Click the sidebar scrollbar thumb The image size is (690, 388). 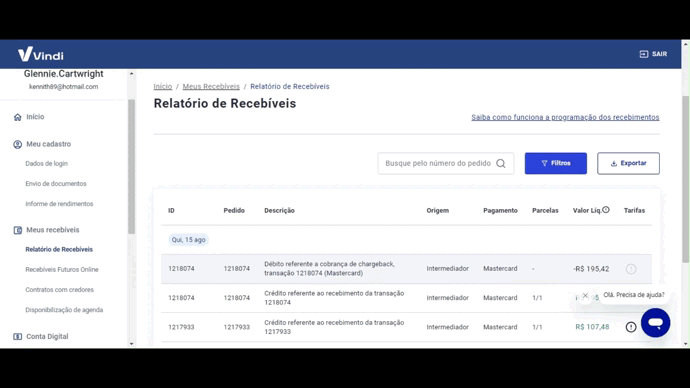tap(132, 167)
